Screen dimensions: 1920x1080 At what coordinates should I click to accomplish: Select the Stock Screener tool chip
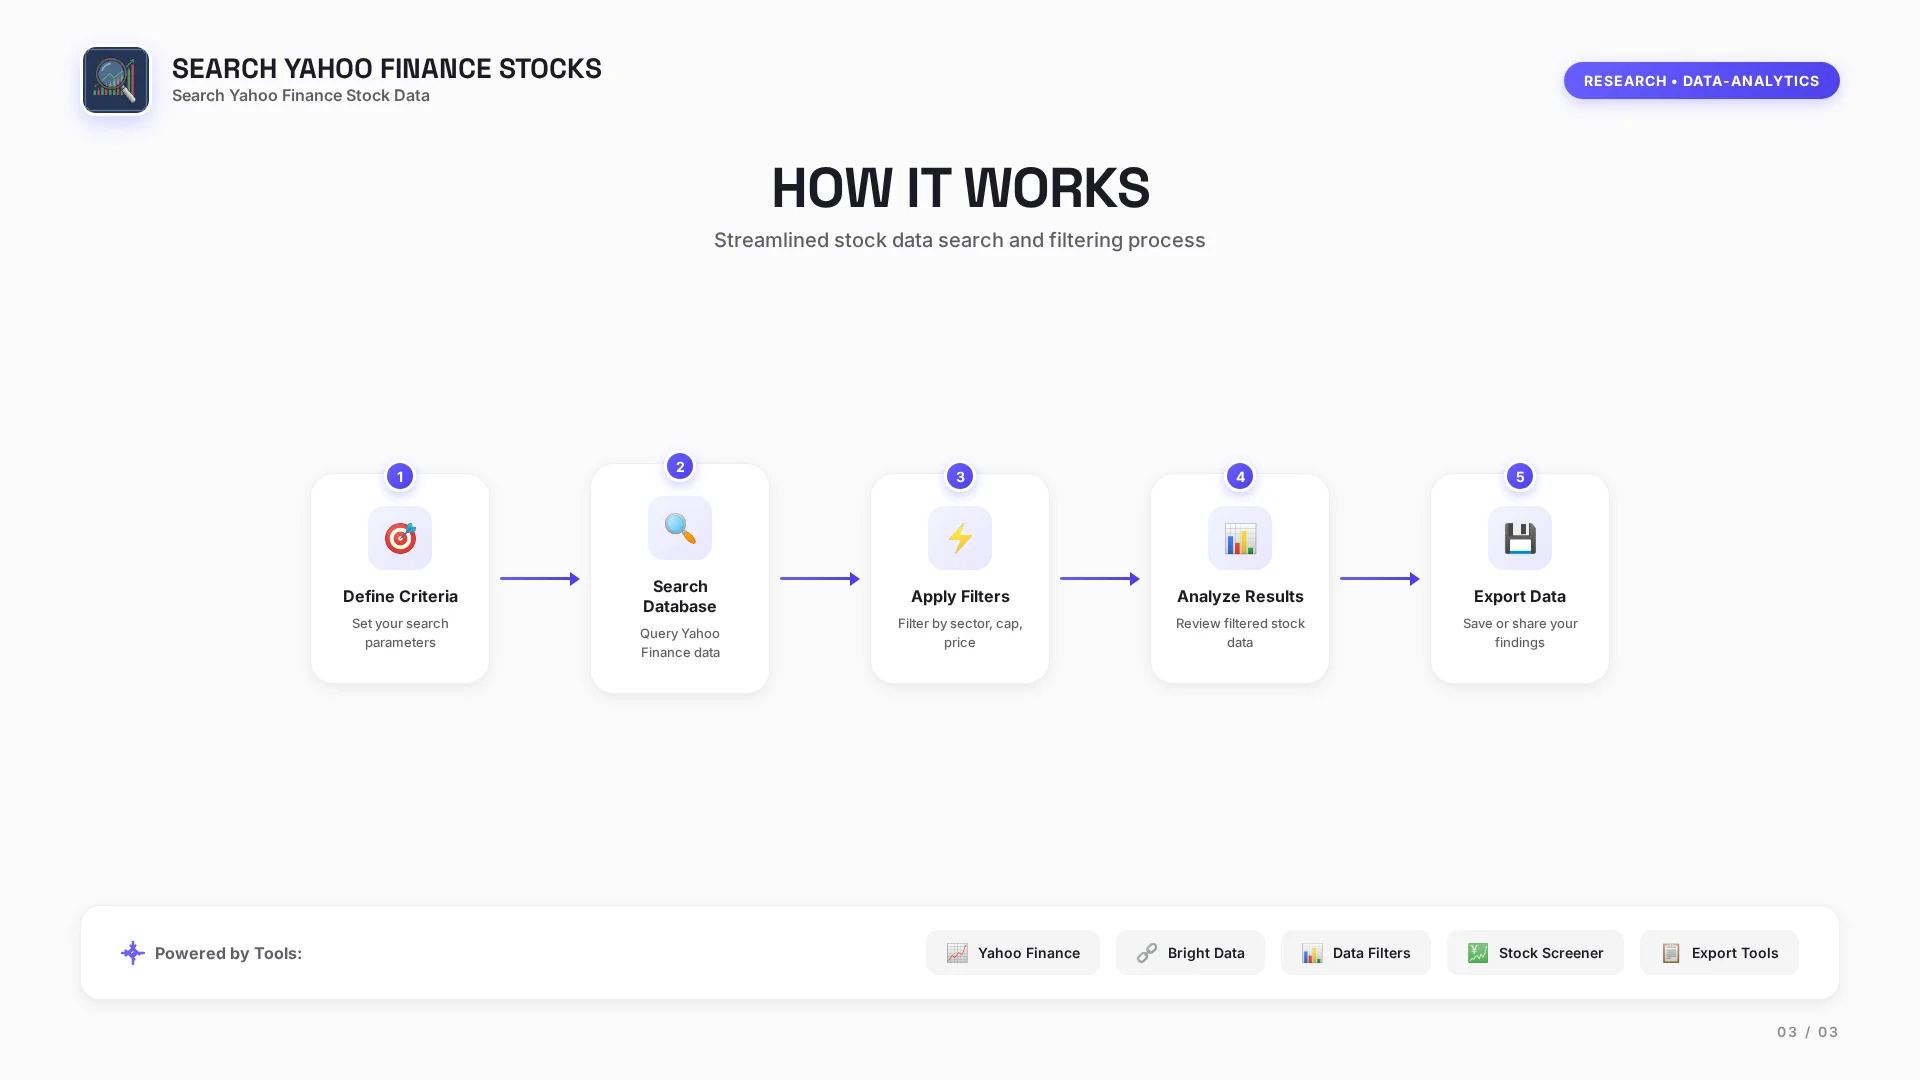1535,953
